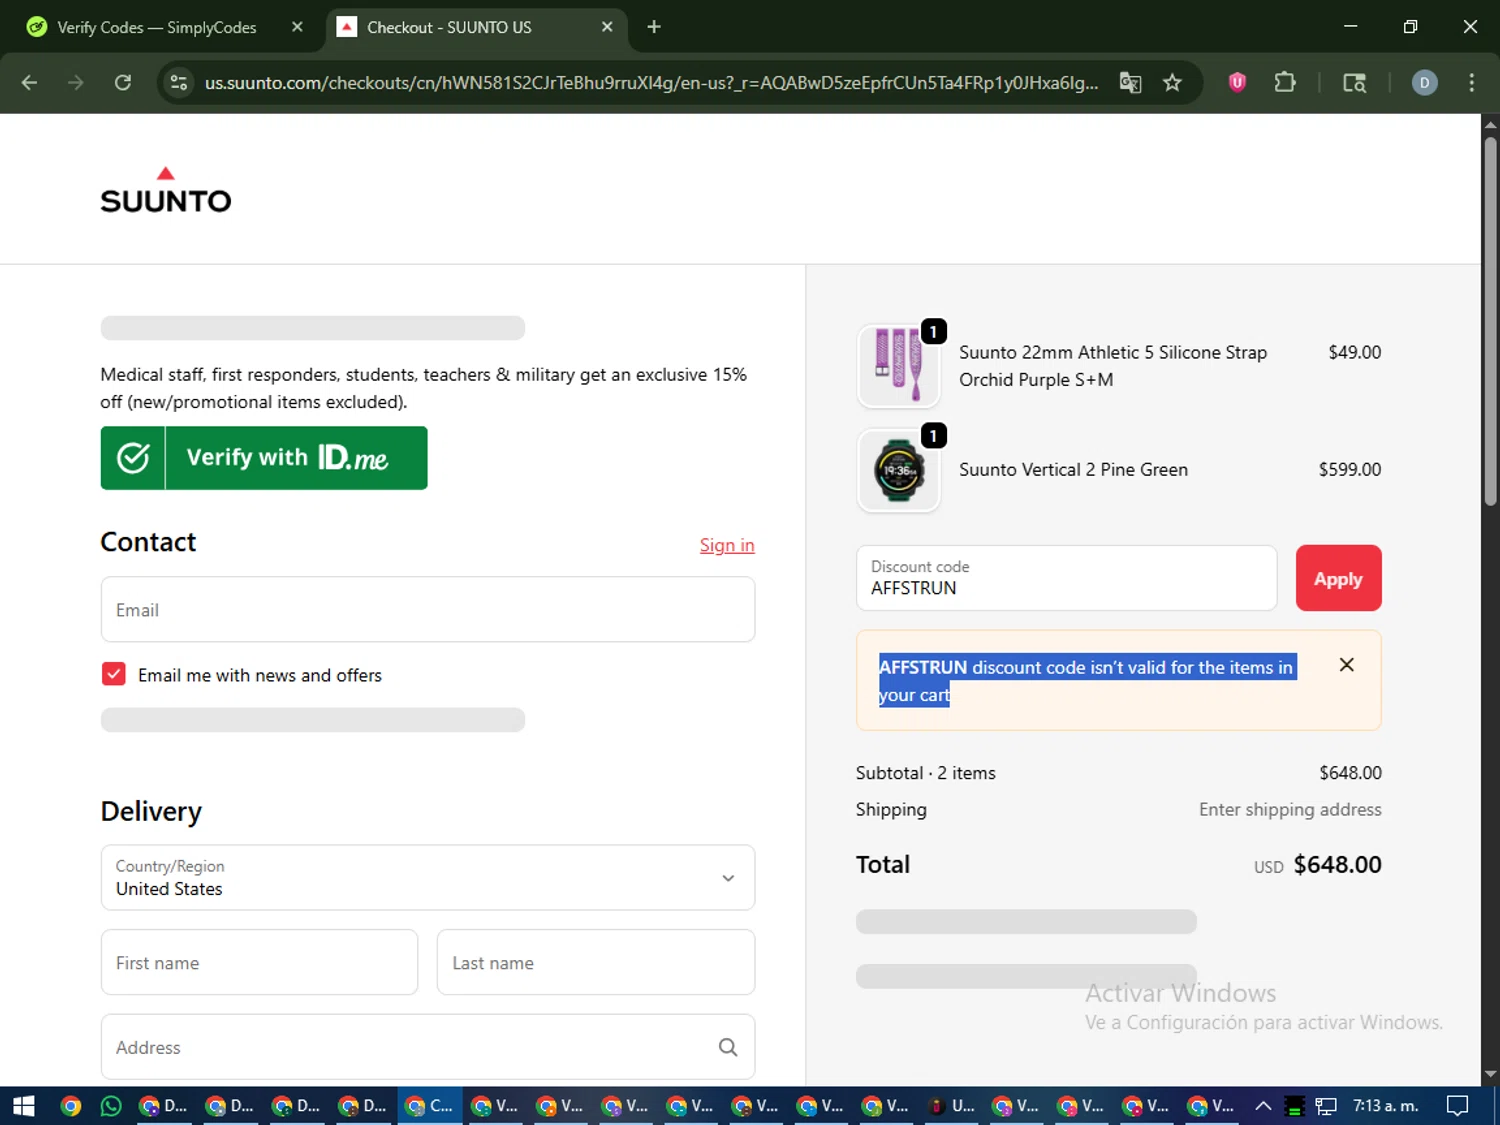Click the page vertical scrollbar
Image resolution: width=1500 pixels, height=1125 pixels.
coord(1490,320)
